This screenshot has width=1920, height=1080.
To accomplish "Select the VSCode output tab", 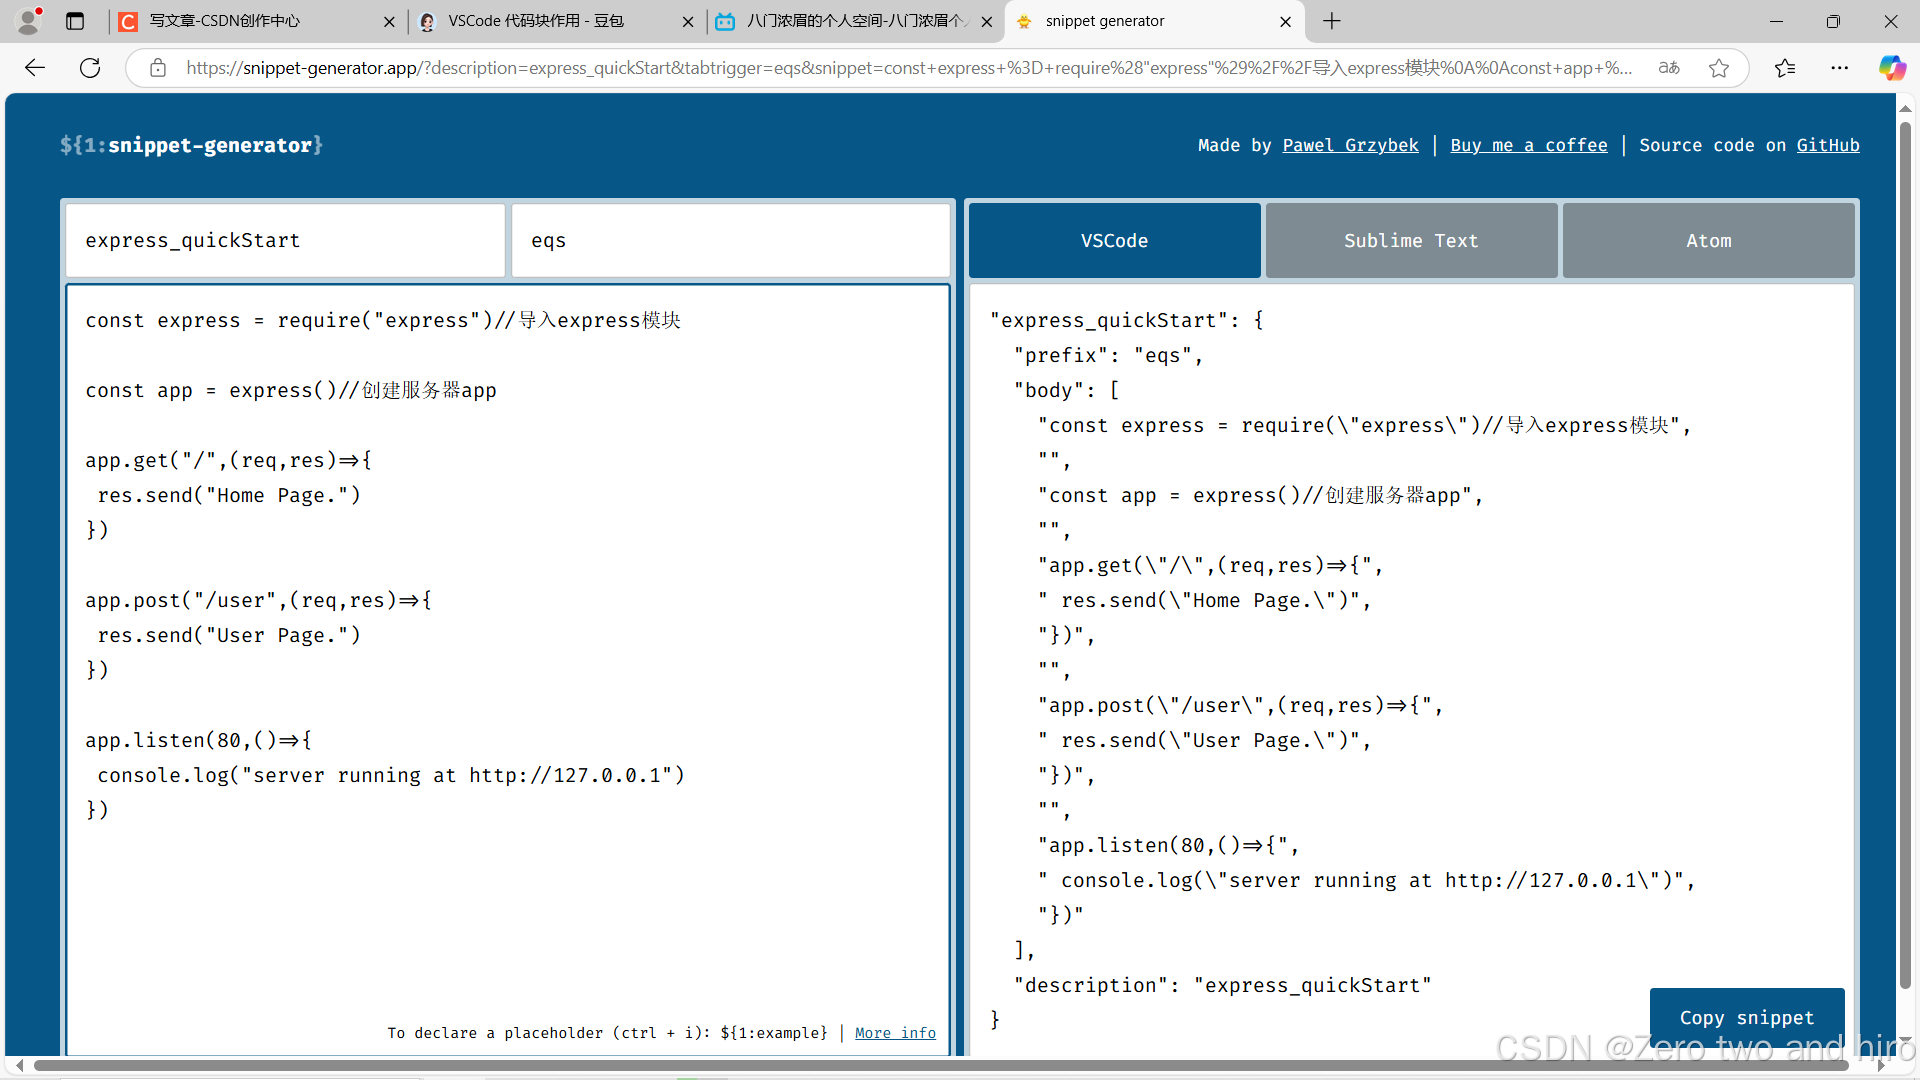I will [1114, 241].
